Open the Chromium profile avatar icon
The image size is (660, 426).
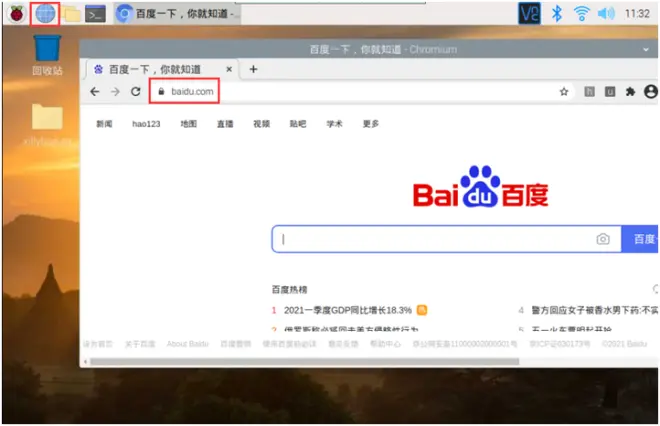651,91
